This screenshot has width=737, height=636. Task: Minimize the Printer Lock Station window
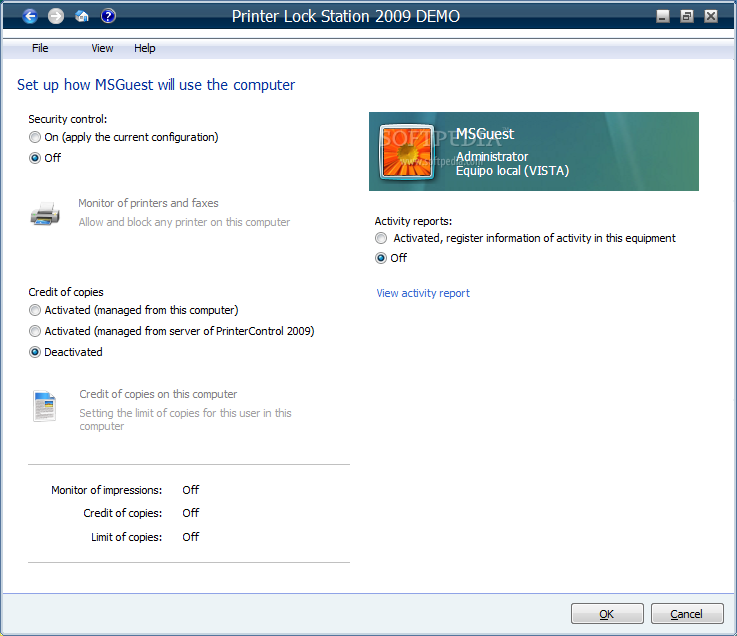click(663, 17)
